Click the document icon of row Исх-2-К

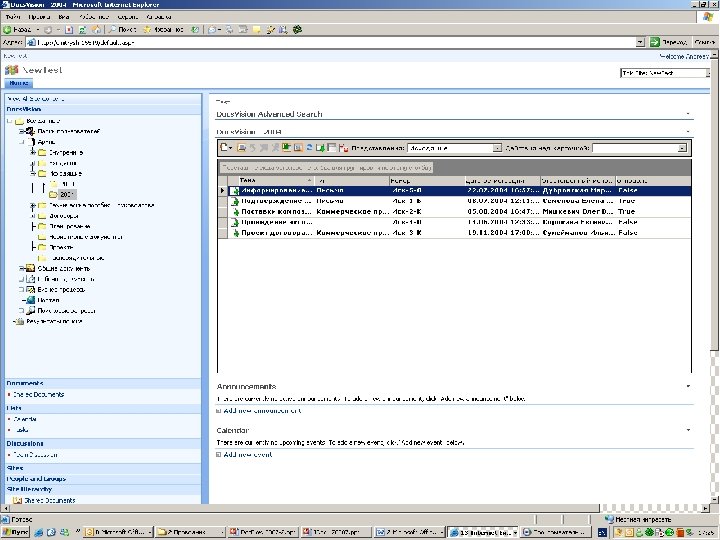click(x=235, y=212)
